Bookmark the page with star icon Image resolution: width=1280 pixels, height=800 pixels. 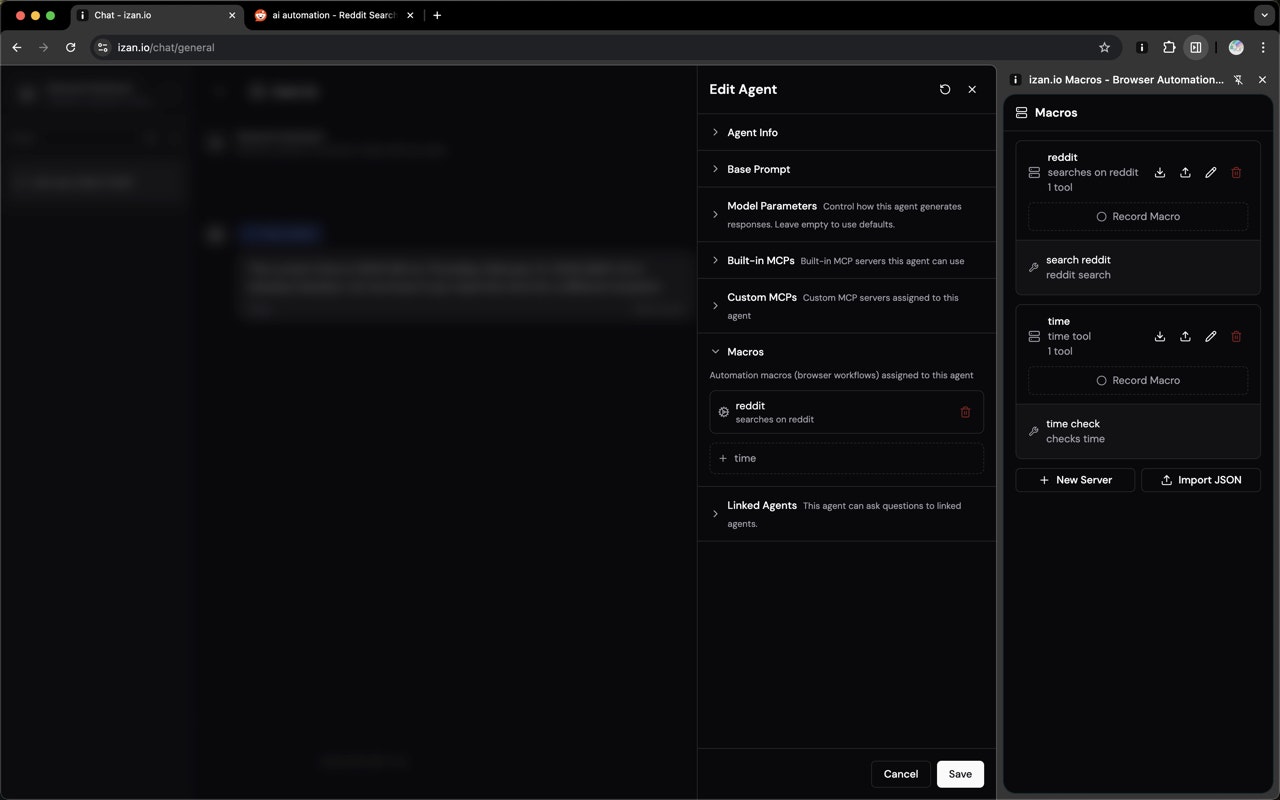point(1104,47)
